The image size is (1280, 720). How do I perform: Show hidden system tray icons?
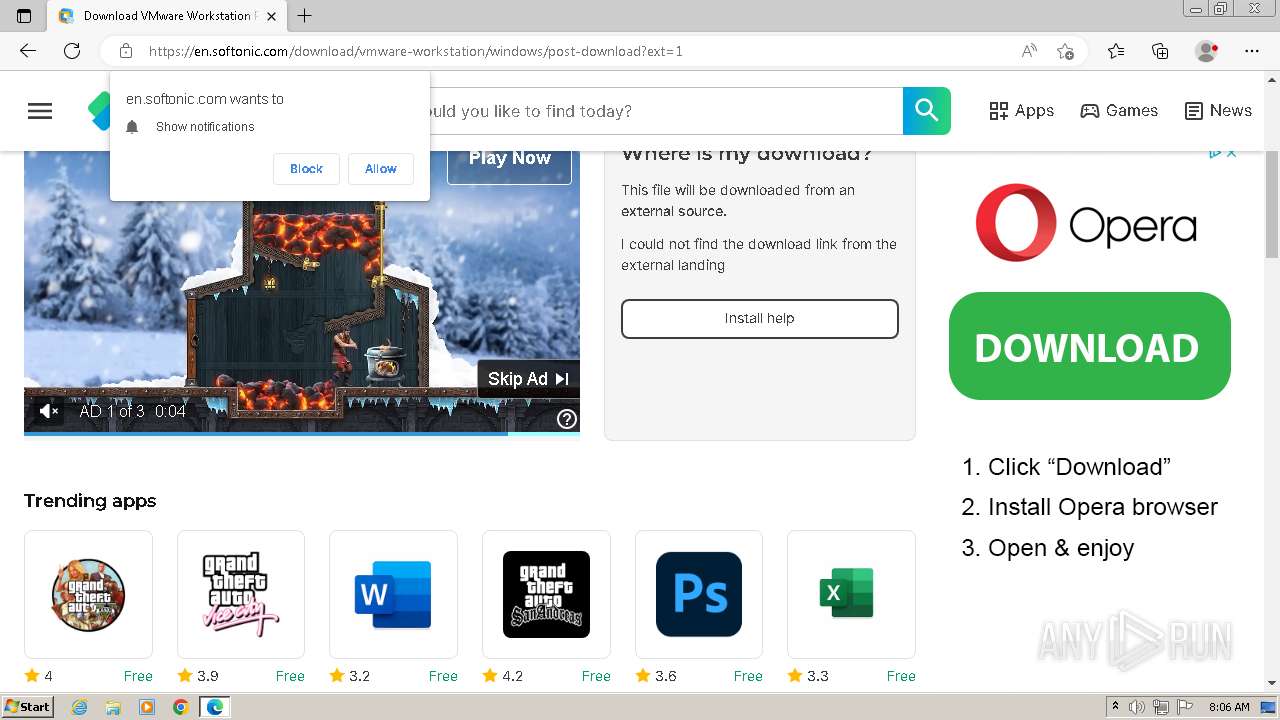coord(1115,707)
